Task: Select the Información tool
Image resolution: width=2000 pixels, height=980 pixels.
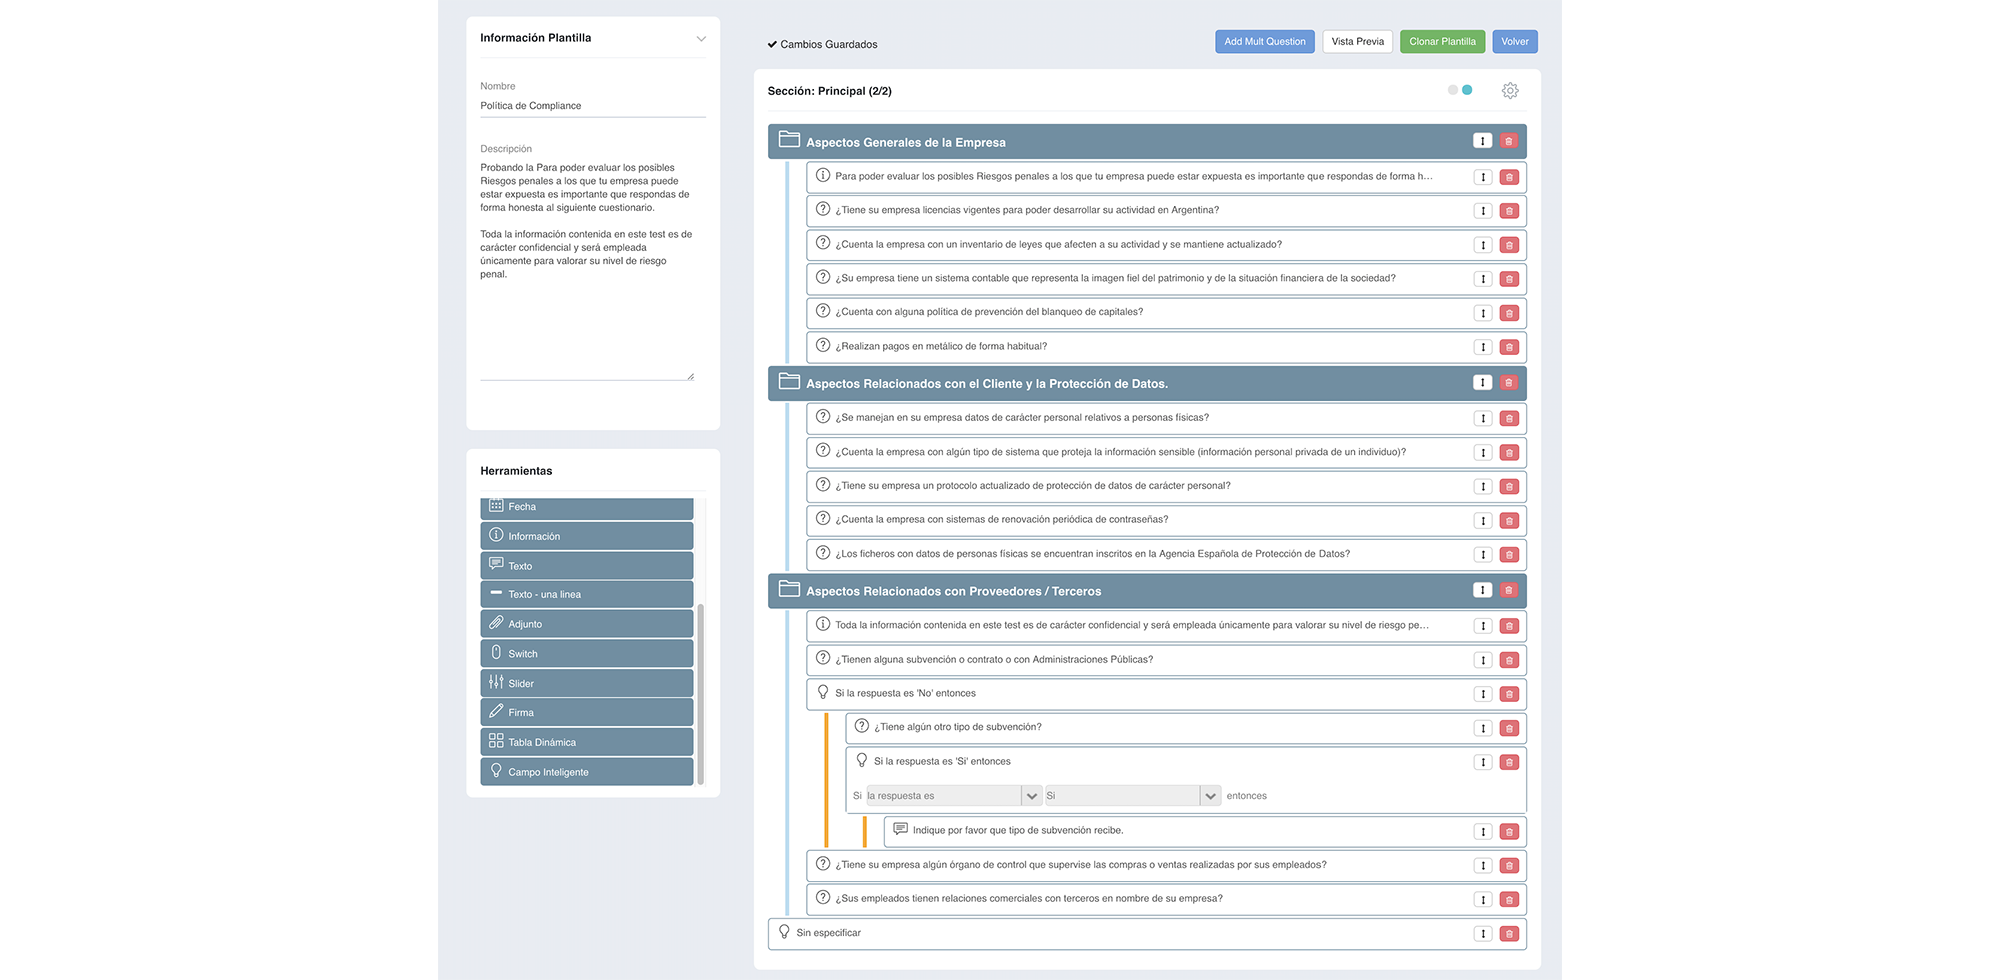Action: [x=587, y=536]
